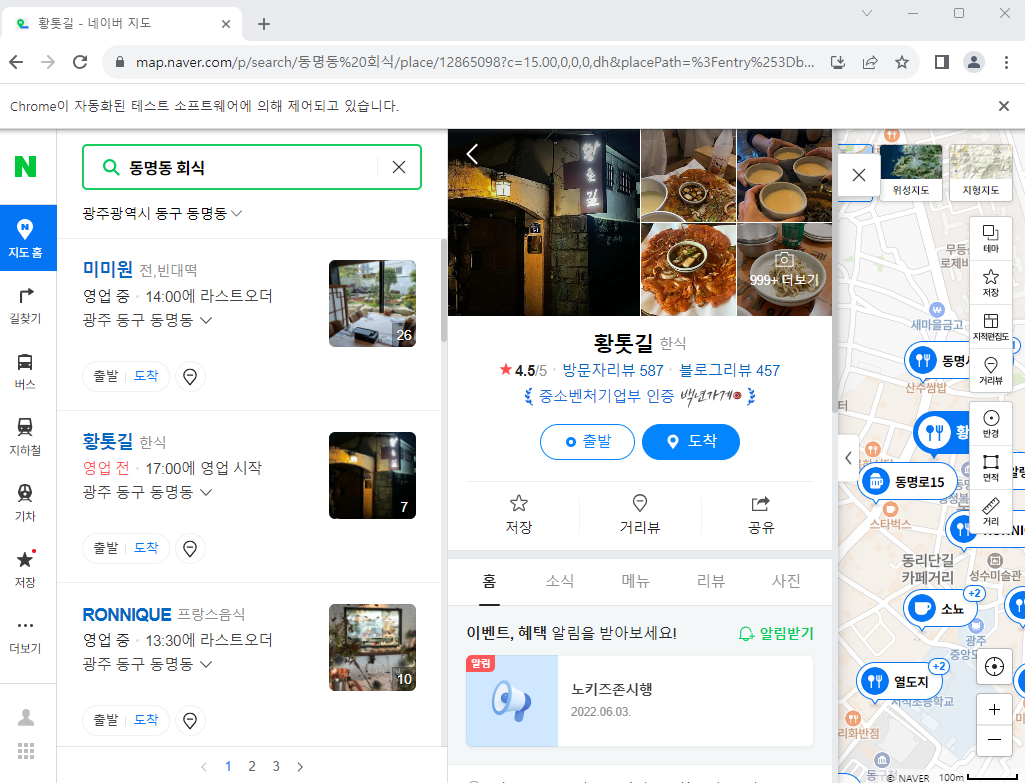The image size is (1025, 783).
Task: Switch to 위성지도 satellite map
Action: (x=911, y=171)
